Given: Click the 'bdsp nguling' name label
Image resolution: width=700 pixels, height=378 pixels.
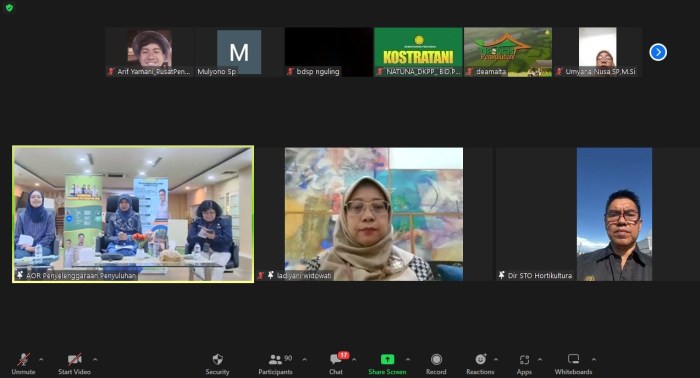Looking at the screenshot, I should [318, 71].
